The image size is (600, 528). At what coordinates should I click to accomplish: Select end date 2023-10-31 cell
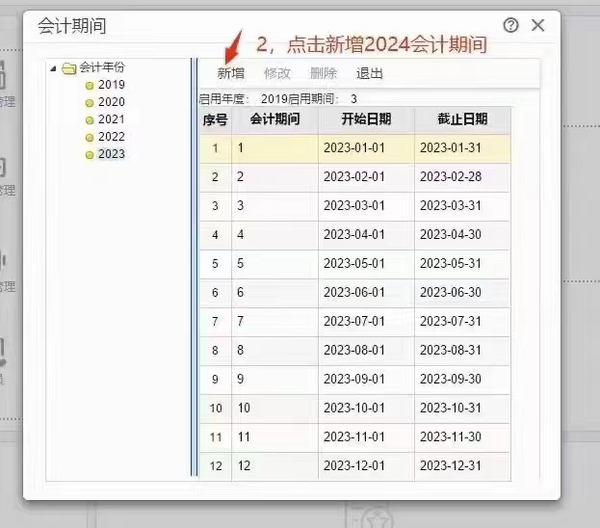(x=462, y=408)
